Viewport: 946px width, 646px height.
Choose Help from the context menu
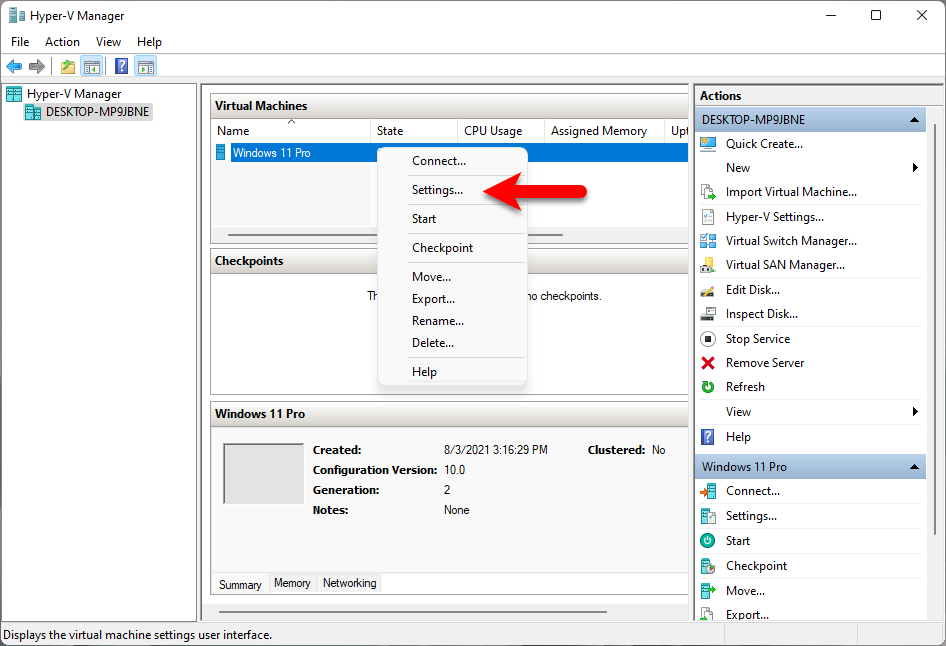[x=452, y=372]
